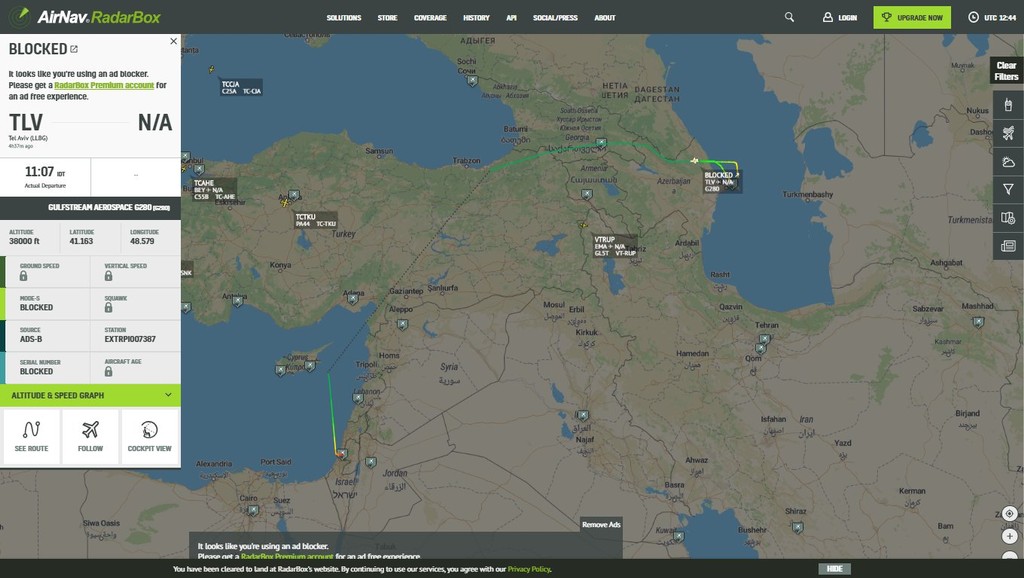Open the weather layer icon
Image resolution: width=1024 pixels, height=578 pixels.
(x=1008, y=161)
